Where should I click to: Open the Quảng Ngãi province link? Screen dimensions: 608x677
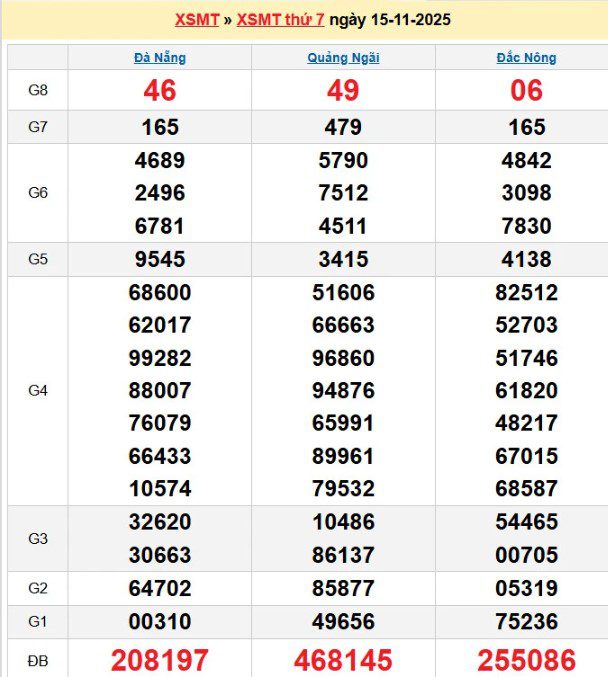coord(343,58)
